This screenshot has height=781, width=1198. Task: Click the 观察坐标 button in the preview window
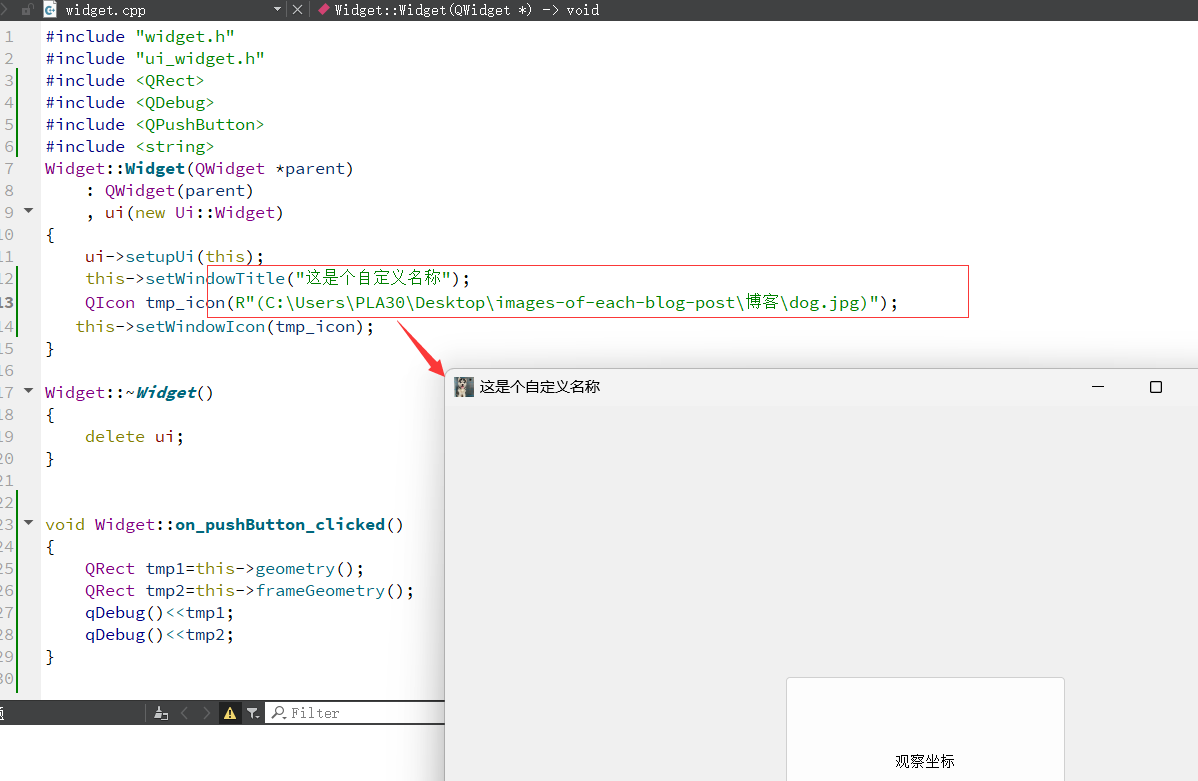point(924,760)
